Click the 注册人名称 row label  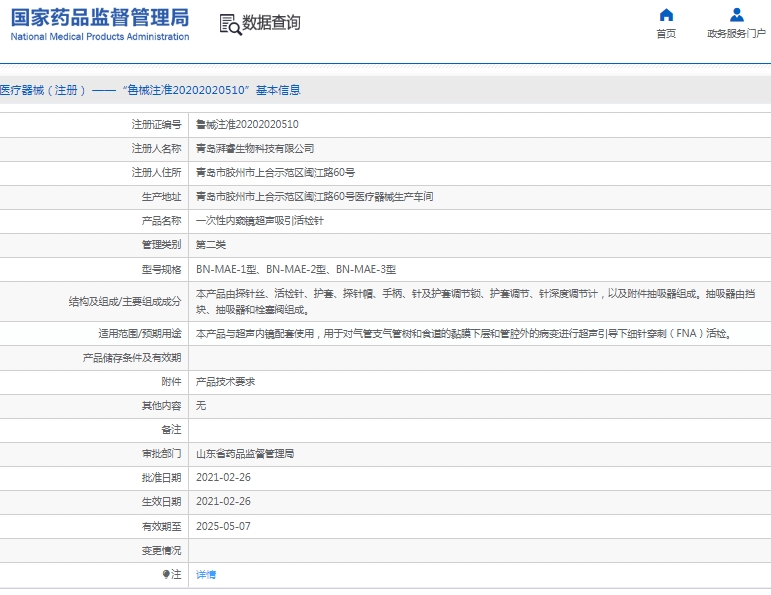pyautogui.click(x=156, y=149)
